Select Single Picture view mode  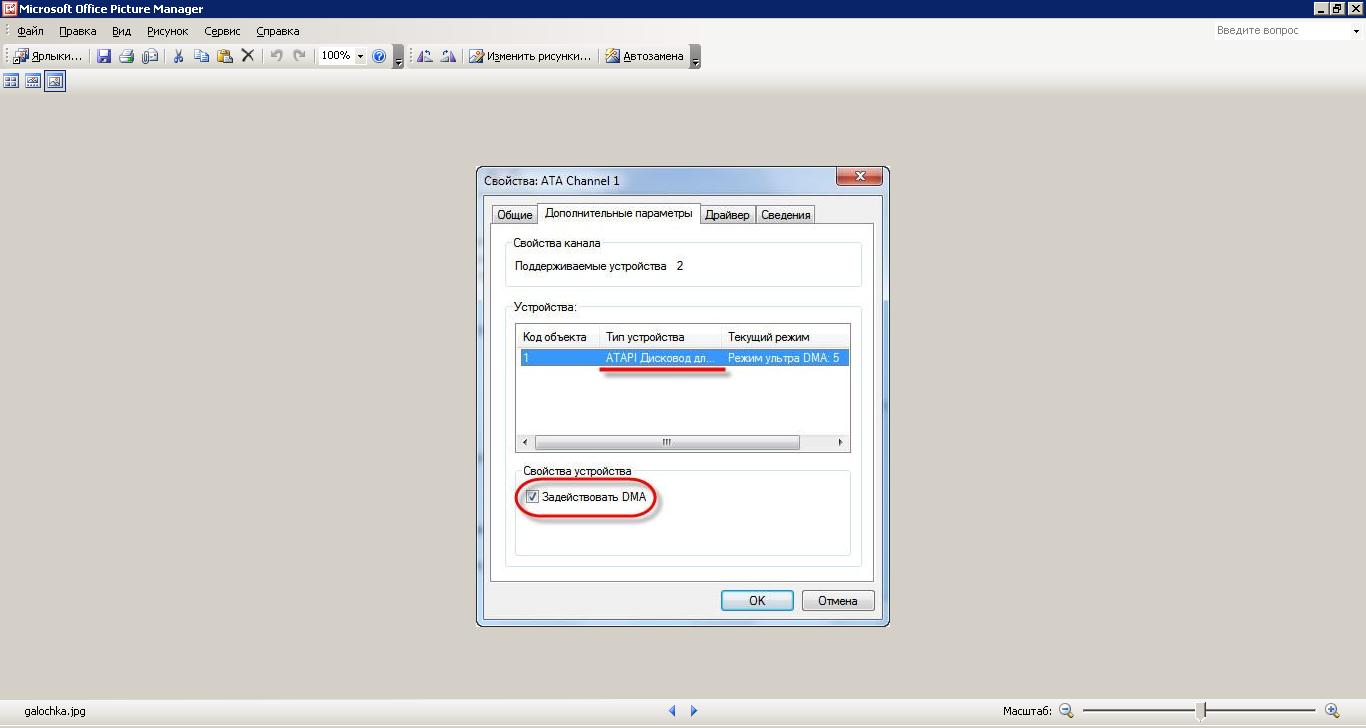click(x=55, y=81)
